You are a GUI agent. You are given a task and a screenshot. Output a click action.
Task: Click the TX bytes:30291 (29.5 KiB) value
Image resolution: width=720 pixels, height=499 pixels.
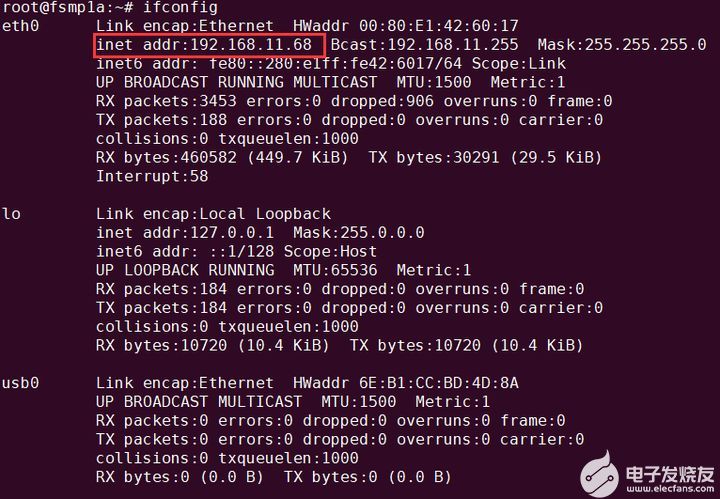(x=485, y=157)
